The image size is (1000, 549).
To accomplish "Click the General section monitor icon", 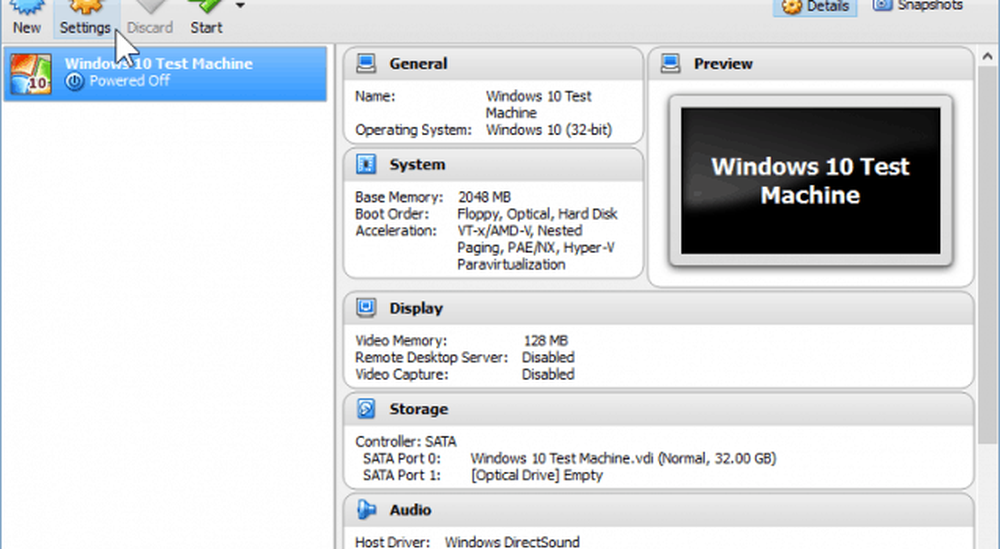I will pyautogui.click(x=367, y=64).
